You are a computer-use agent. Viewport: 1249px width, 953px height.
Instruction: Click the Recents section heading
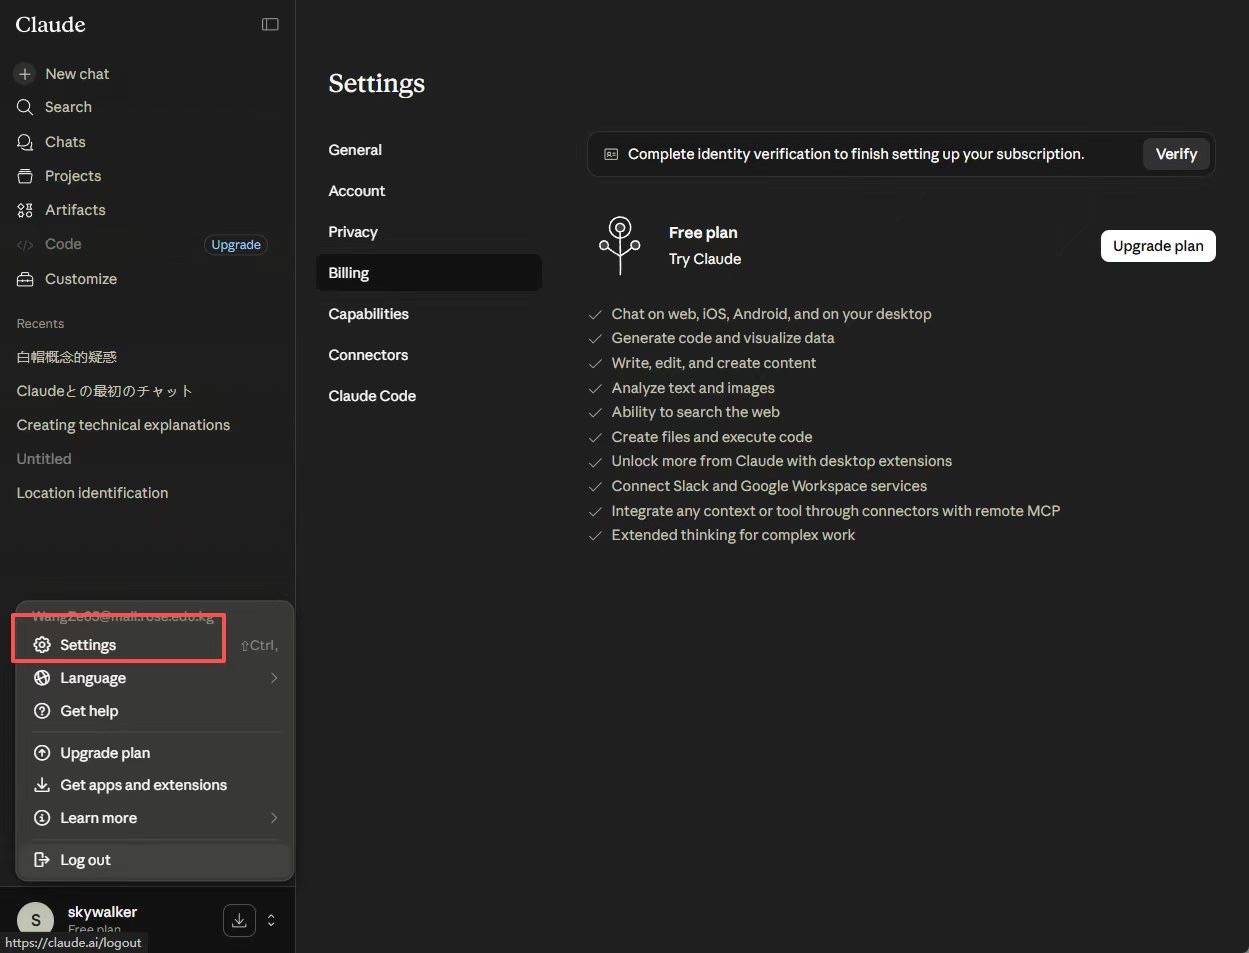(x=40, y=324)
